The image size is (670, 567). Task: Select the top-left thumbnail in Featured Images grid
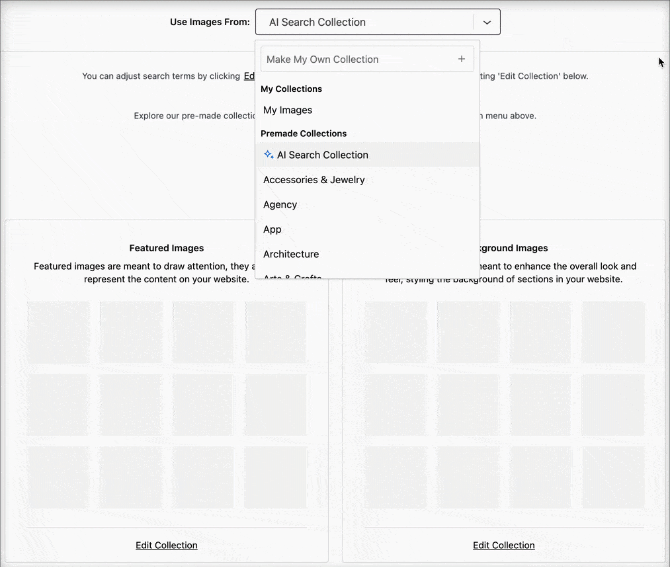click(x=57, y=332)
